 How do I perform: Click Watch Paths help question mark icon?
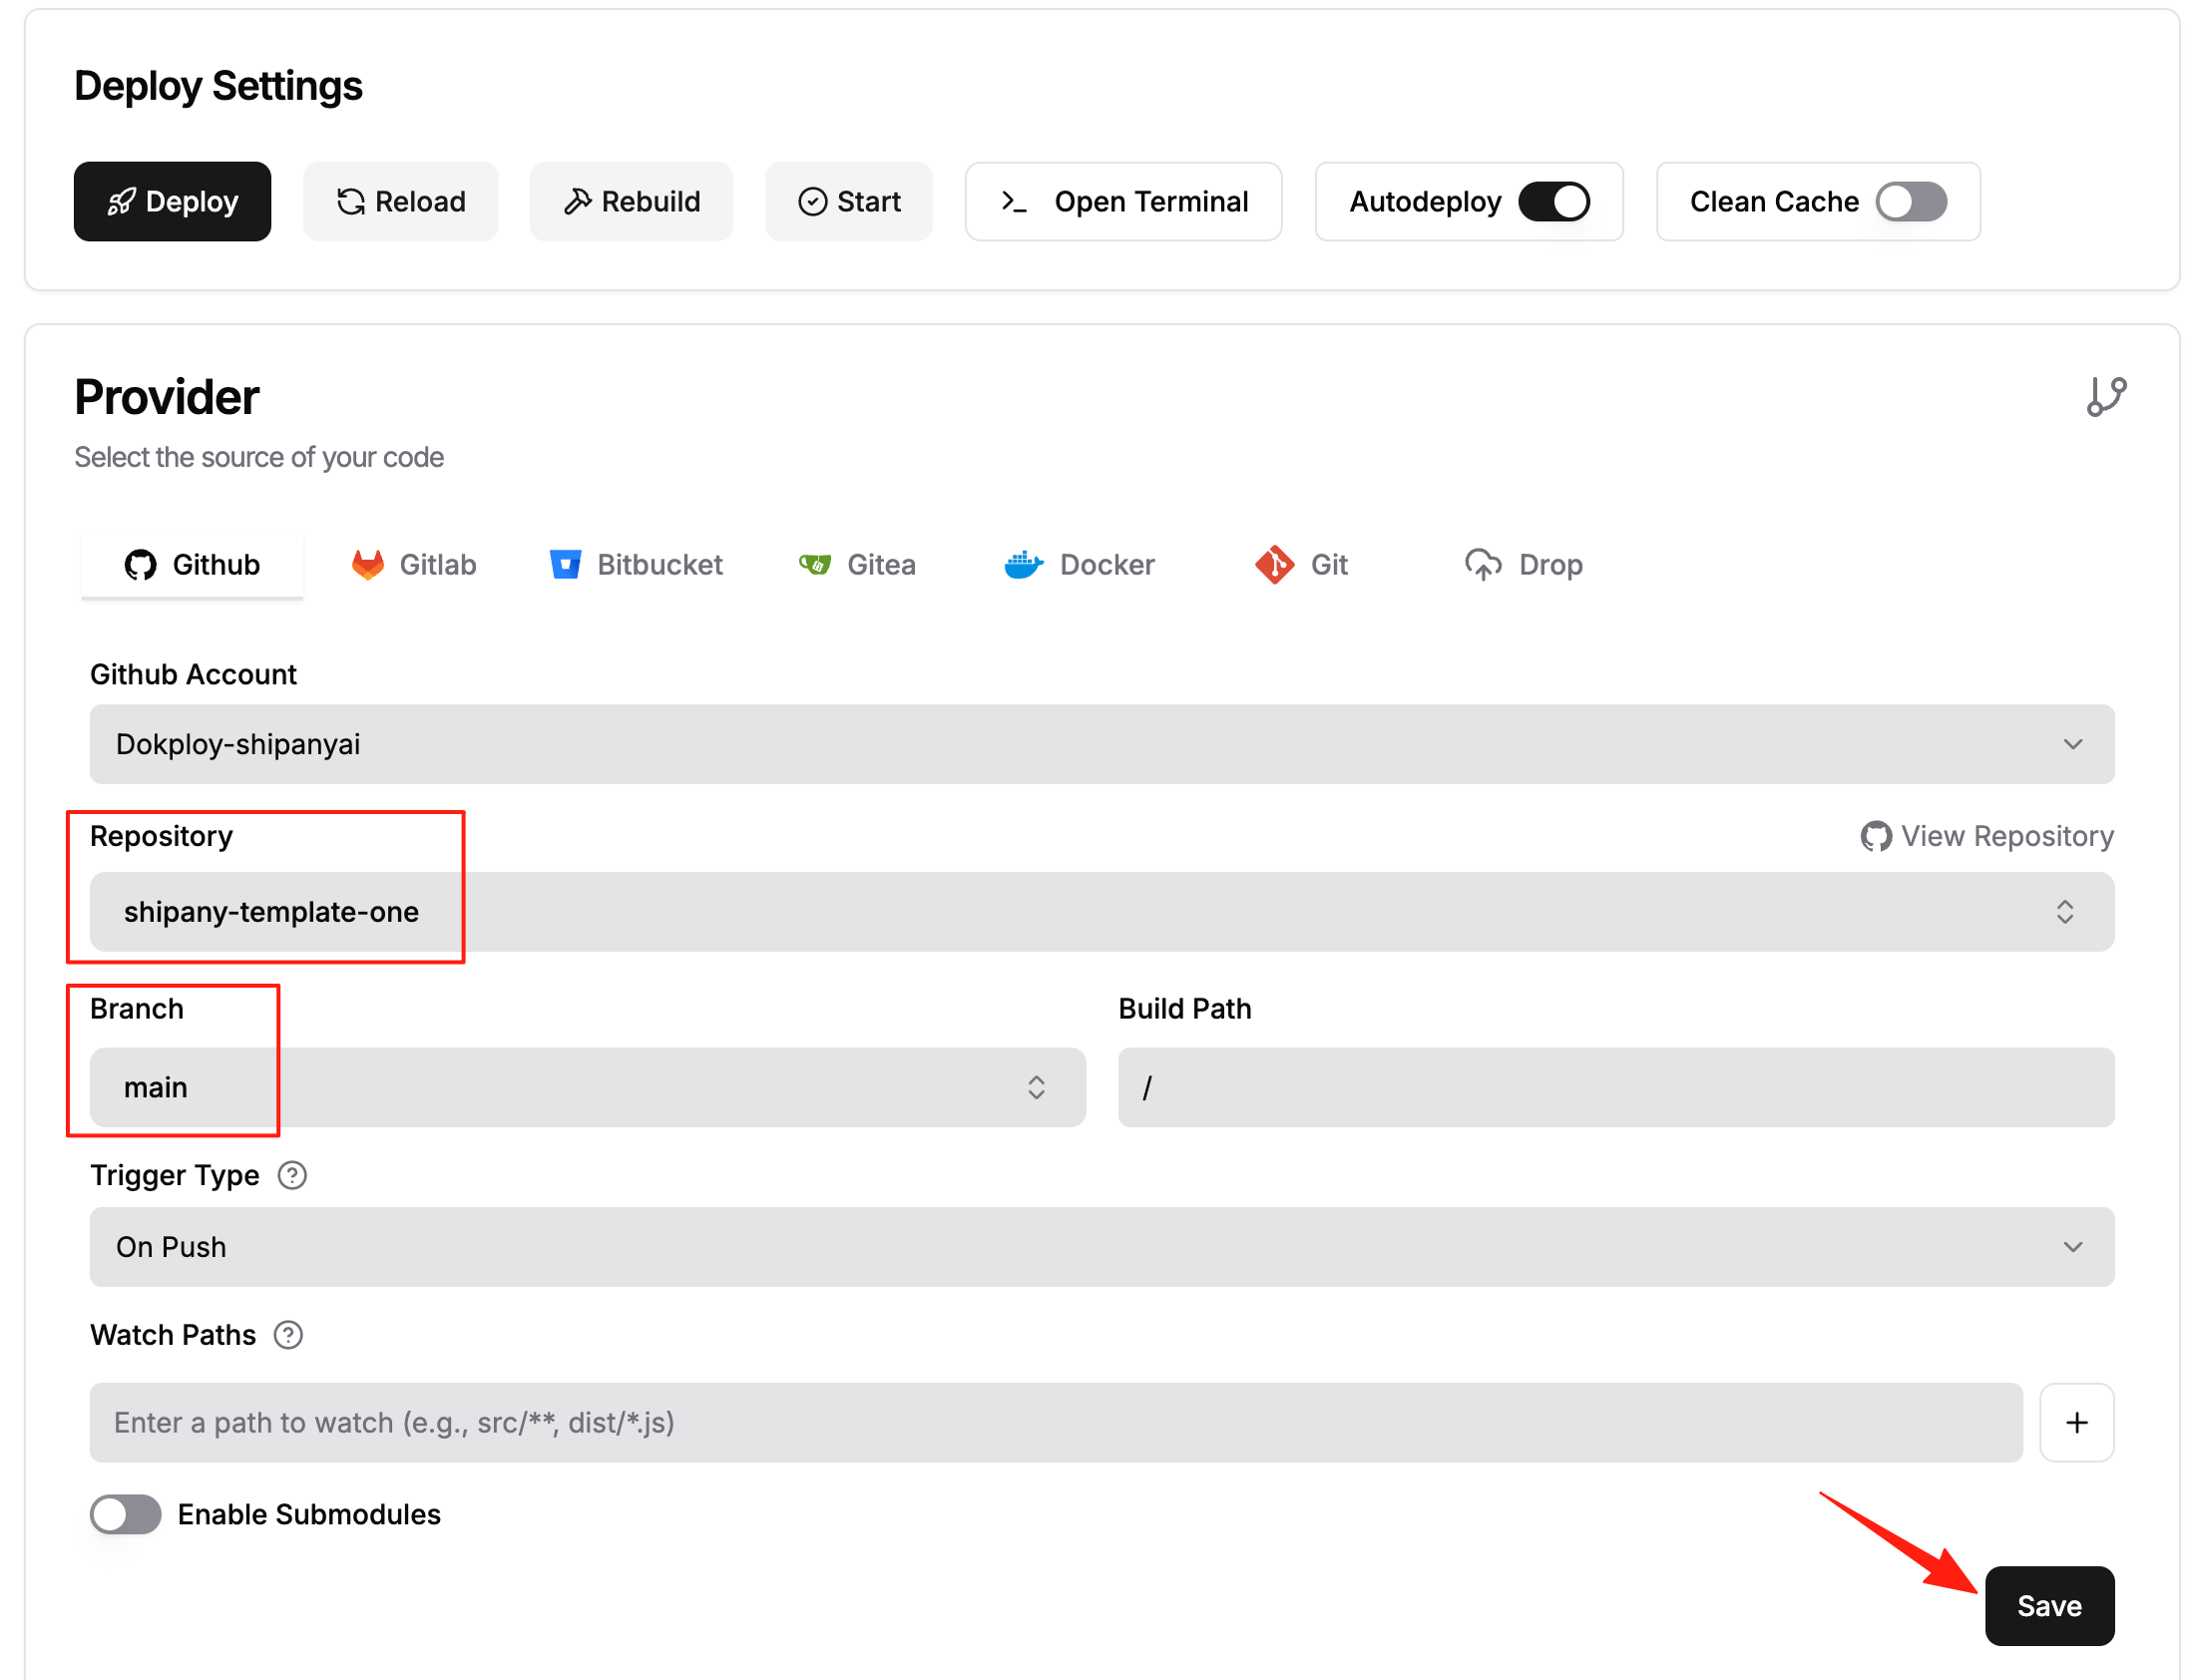(288, 1335)
